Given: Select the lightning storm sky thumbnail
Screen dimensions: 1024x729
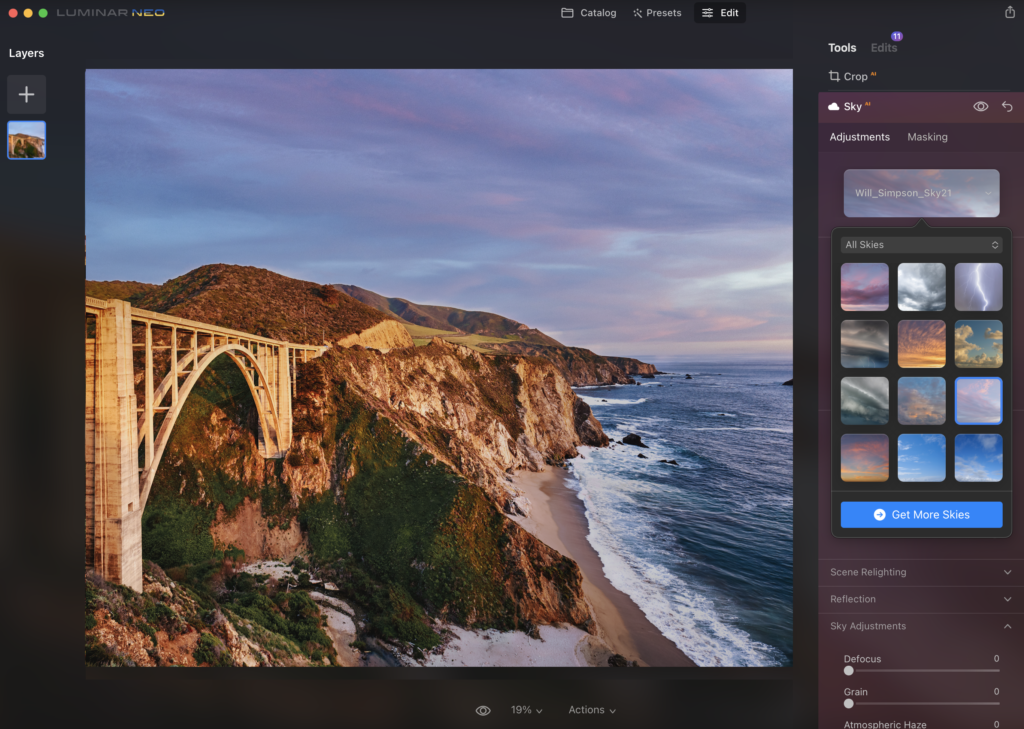Looking at the screenshot, I should coord(977,287).
